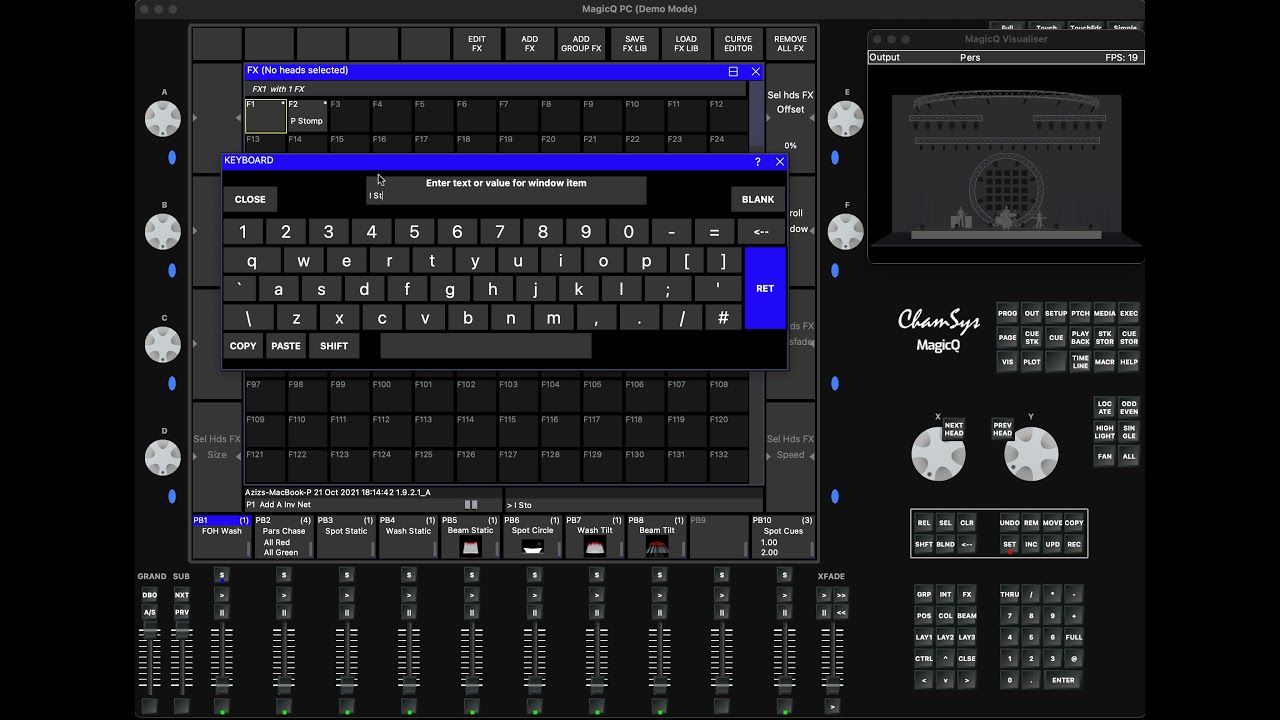Click the BLANK keyboard button
Viewport: 1280px width, 720px height.
point(758,199)
